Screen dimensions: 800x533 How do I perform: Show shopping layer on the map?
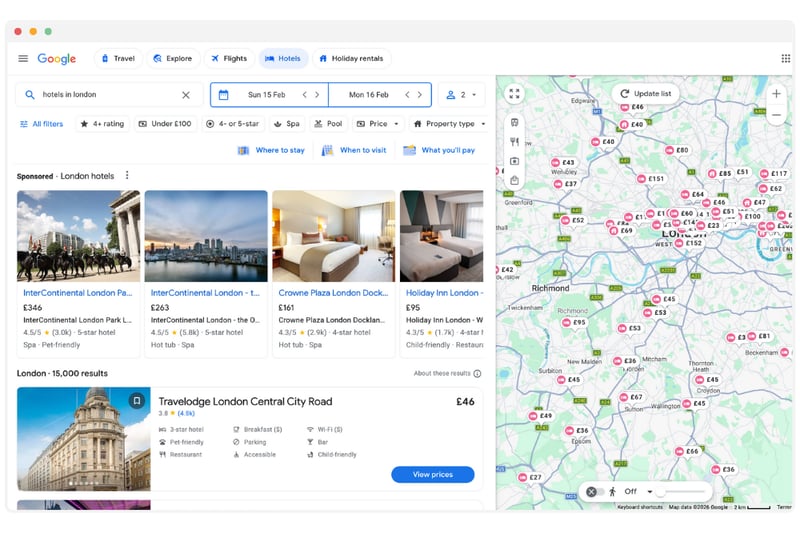[x=514, y=181]
